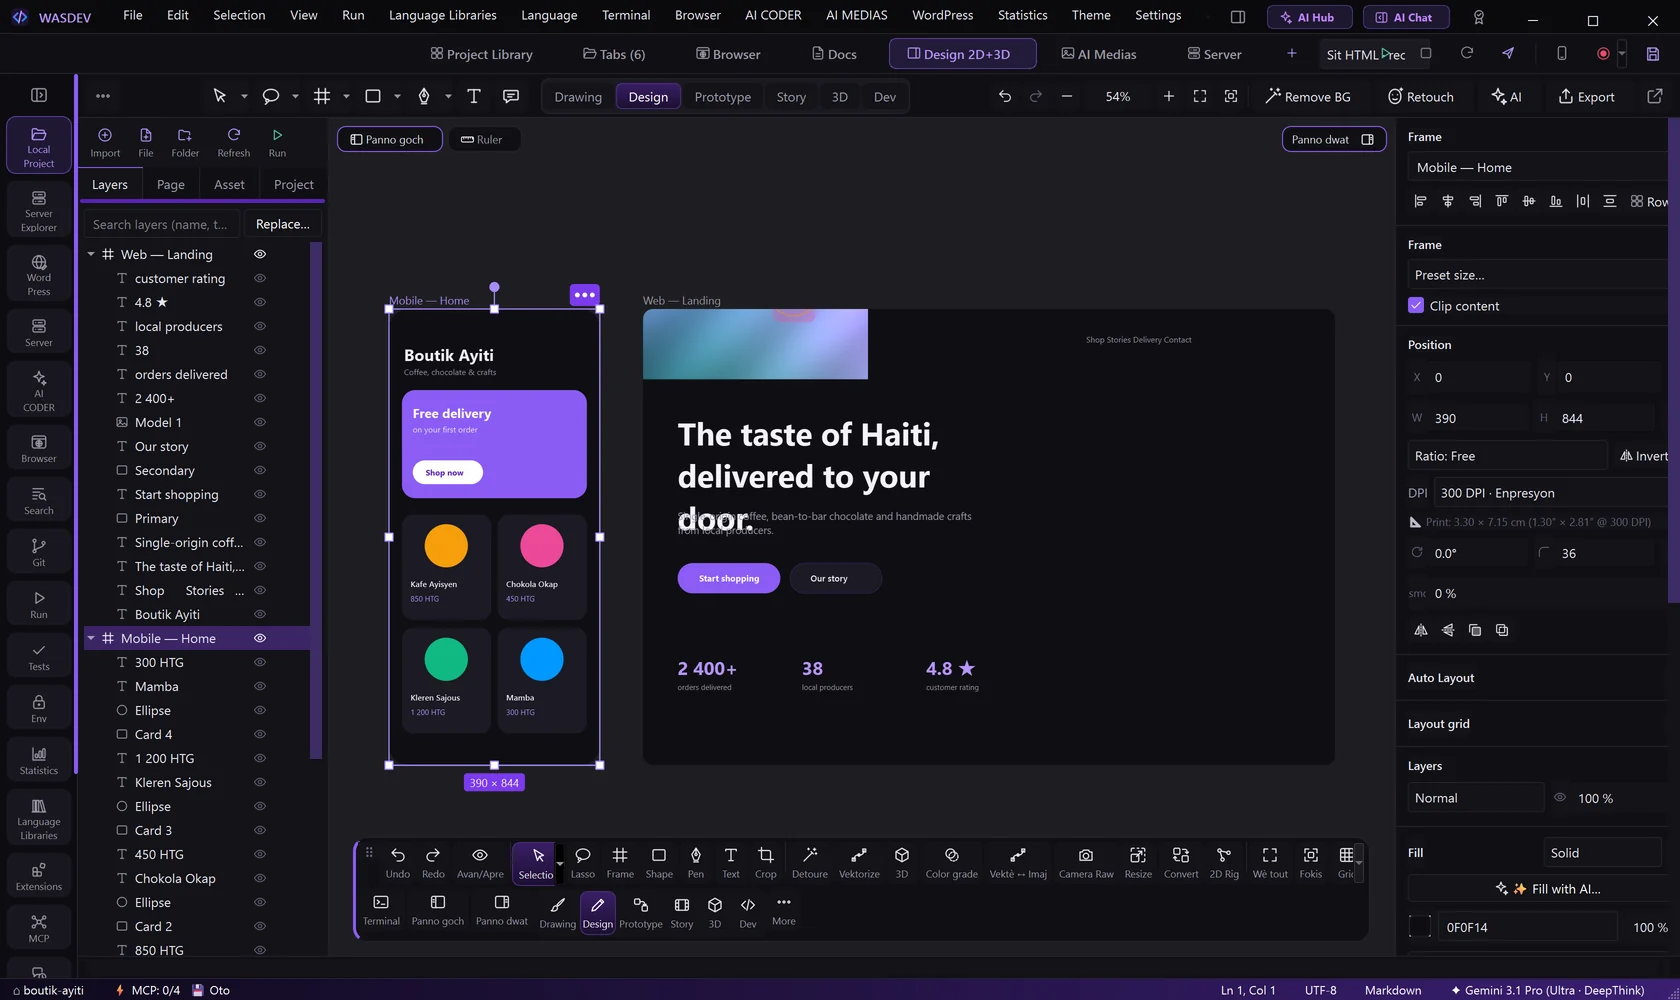Screen dimensions: 1680x1000
Task: Open the Extensions sidebar panel
Action: tap(39, 876)
